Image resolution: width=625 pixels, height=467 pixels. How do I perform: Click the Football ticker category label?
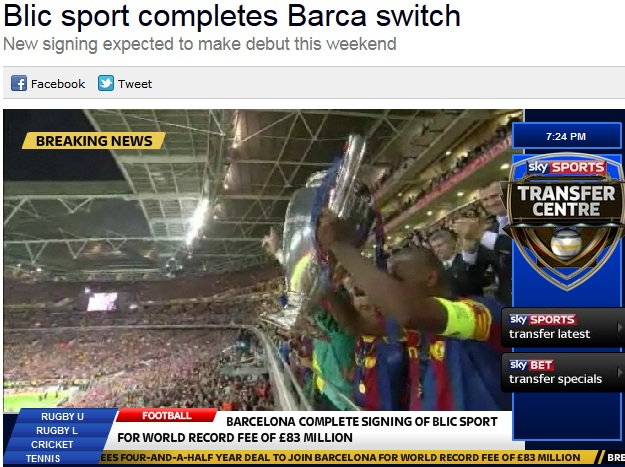pos(167,416)
